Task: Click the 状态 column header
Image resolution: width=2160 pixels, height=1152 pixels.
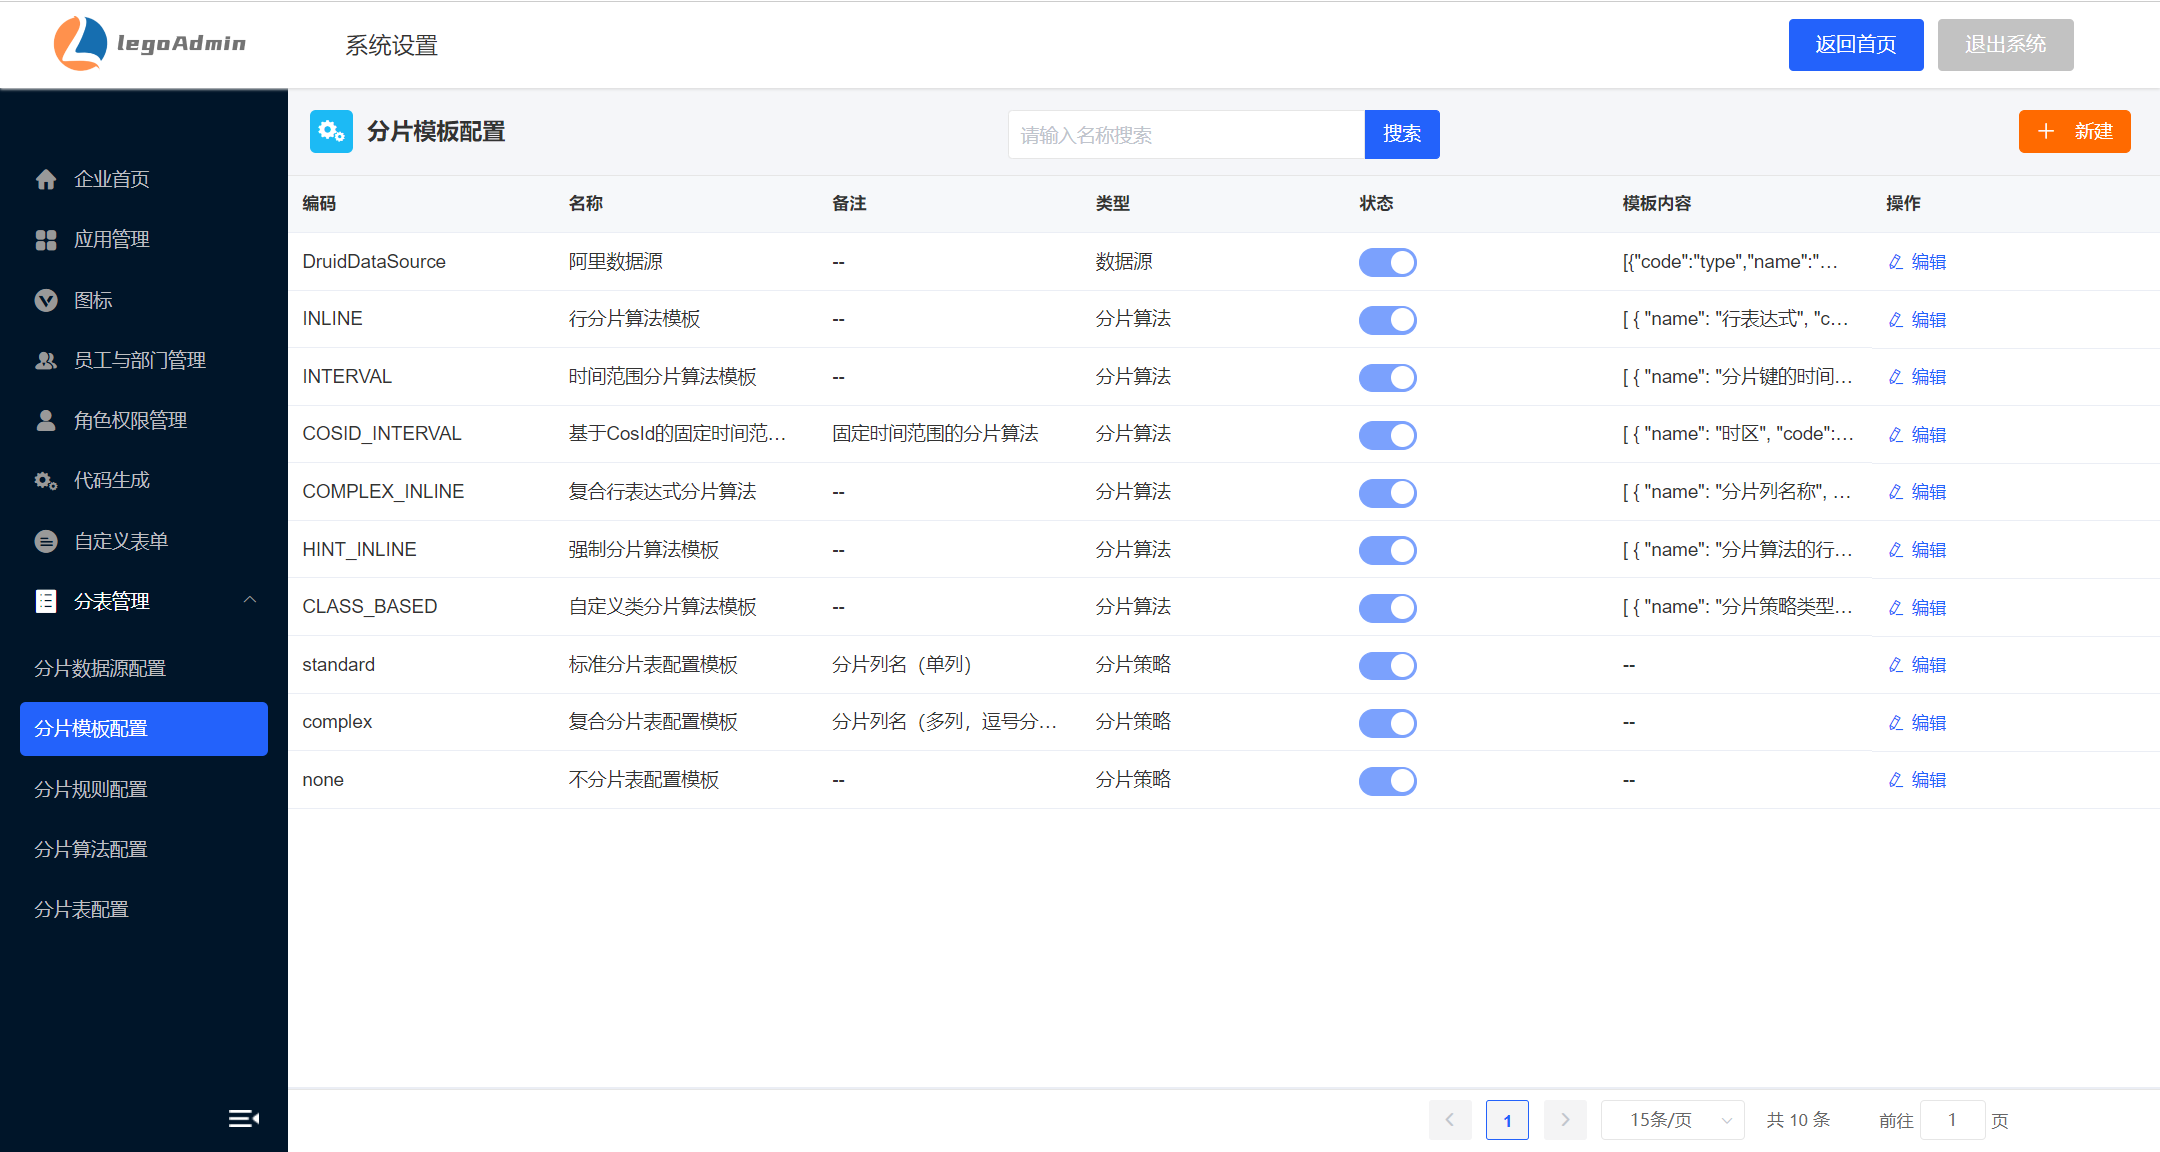Action: pyautogui.click(x=1376, y=203)
